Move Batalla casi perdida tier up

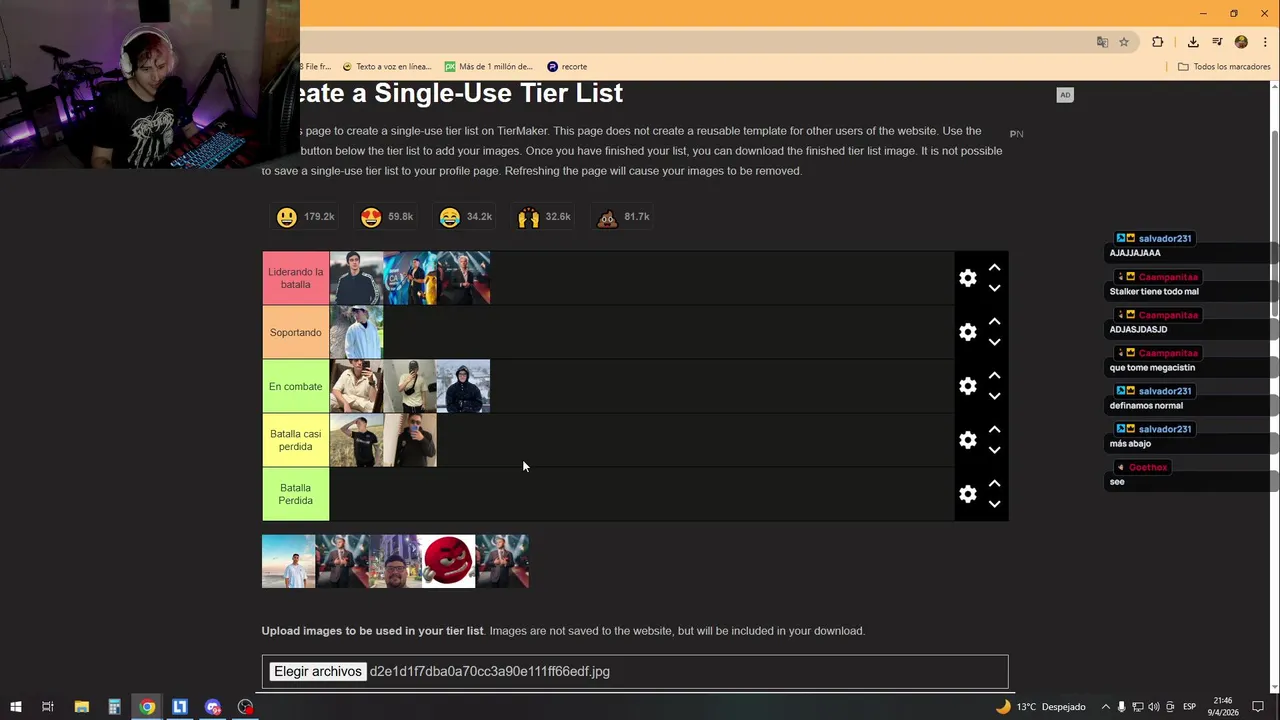tap(994, 430)
